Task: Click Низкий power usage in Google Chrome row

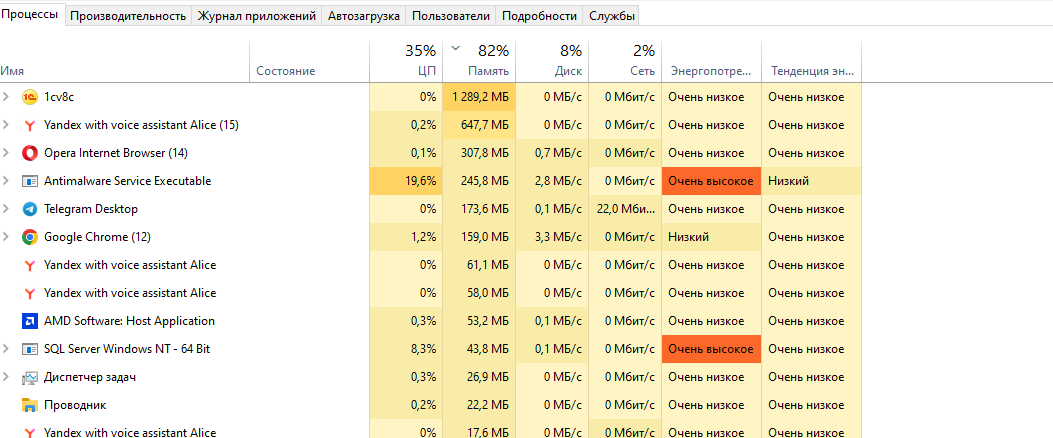Action: (x=712, y=237)
